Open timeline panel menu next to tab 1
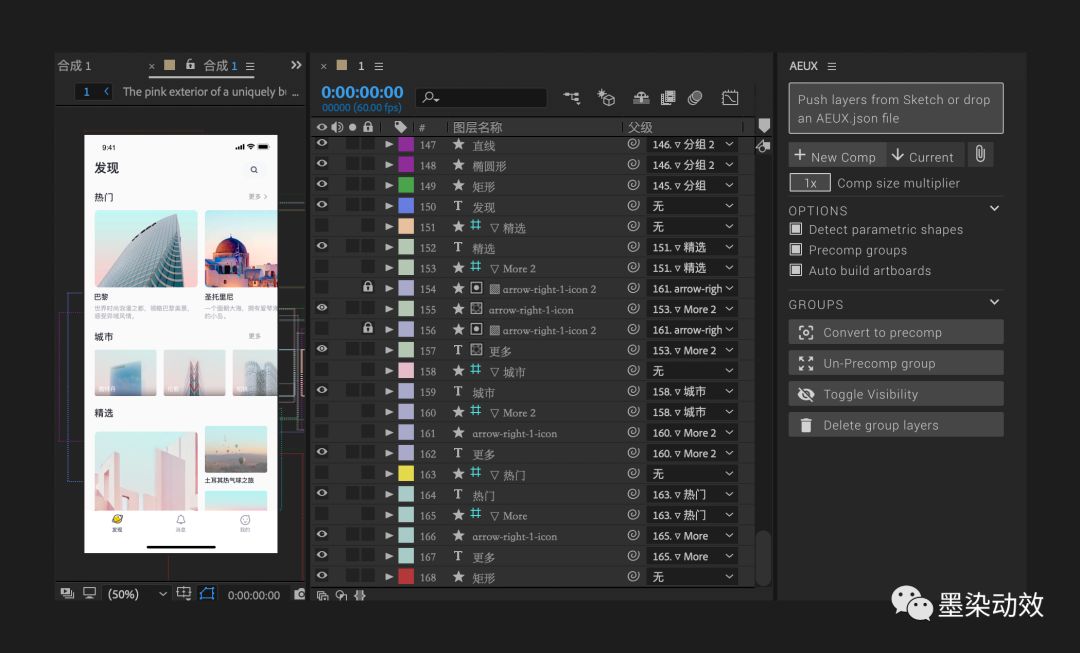The height and width of the screenshot is (653, 1080). (x=379, y=66)
